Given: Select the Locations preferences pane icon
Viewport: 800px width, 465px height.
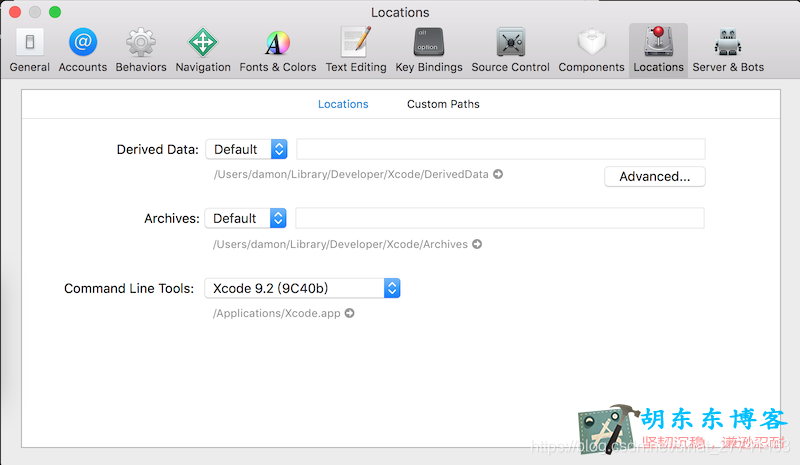Looking at the screenshot, I should coord(658,50).
